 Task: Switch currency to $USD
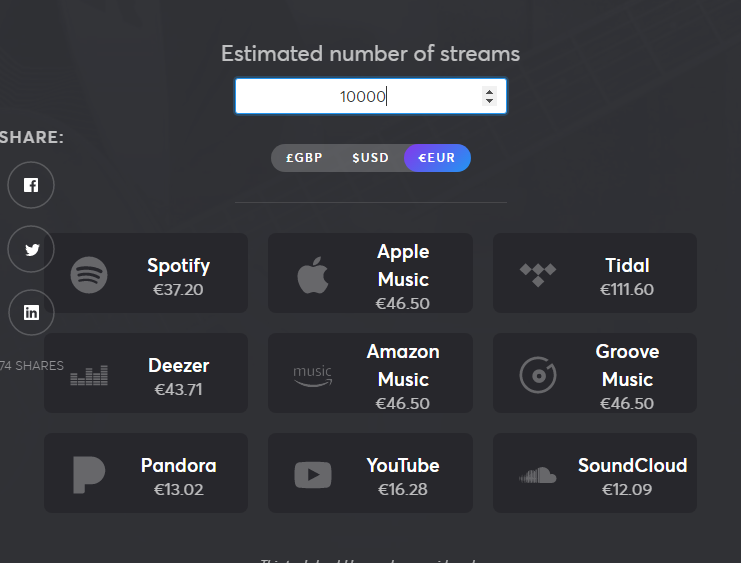point(370,158)
